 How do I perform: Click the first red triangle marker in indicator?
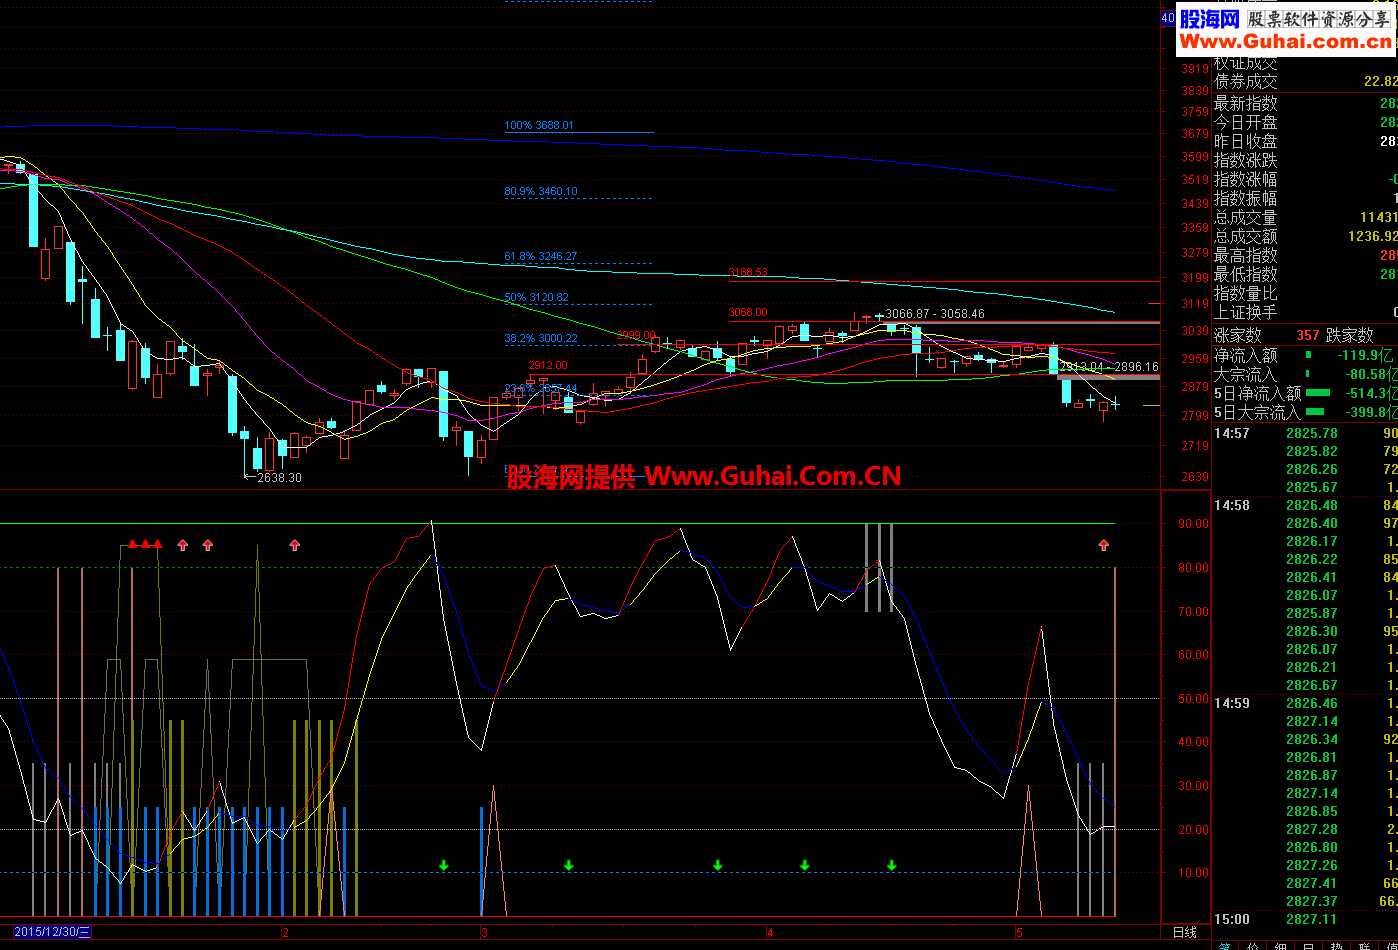pos(133,544)
